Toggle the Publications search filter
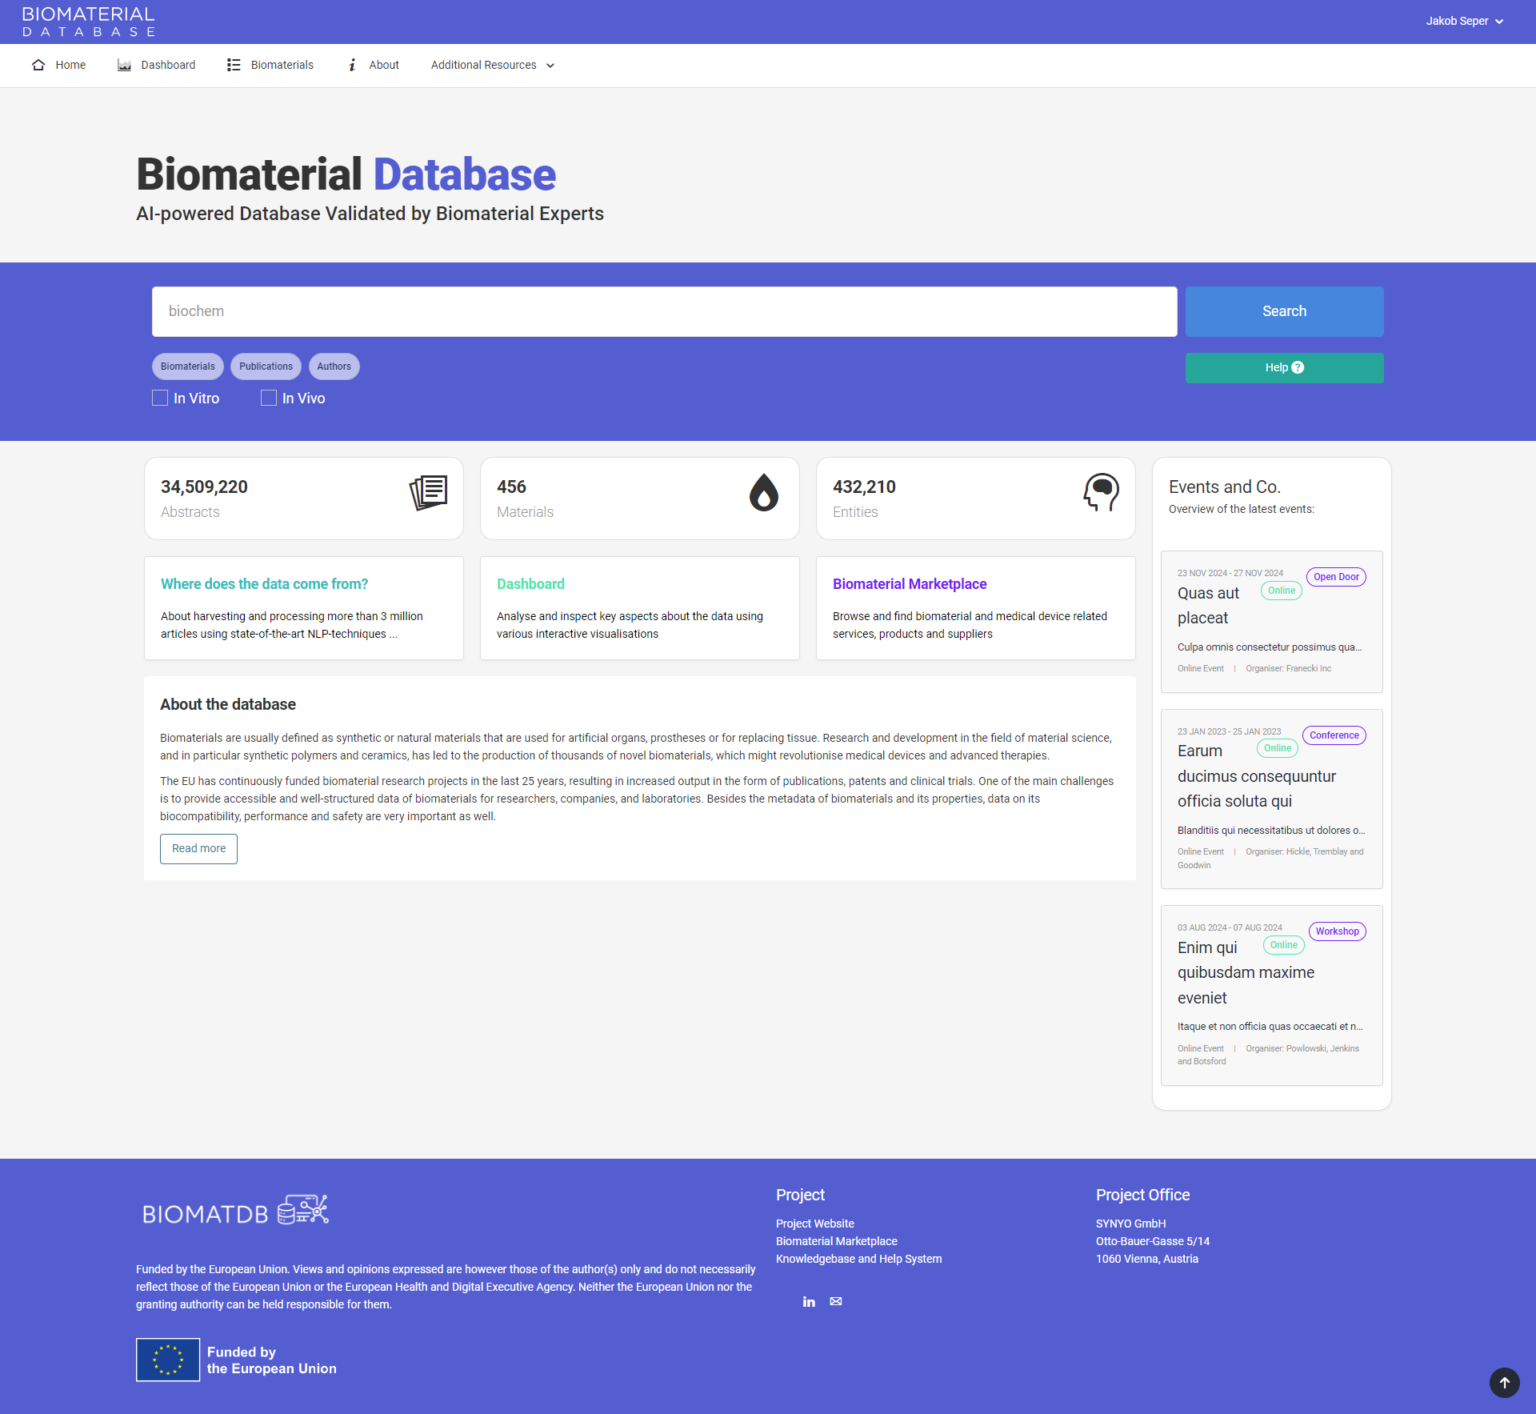 (x=265, y=366)
